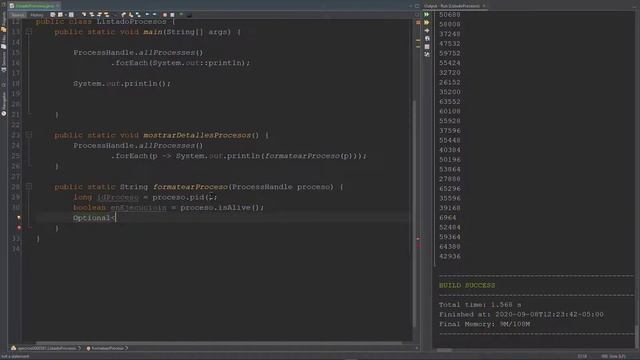This screenshot has width=640, height=360.
Task: Click the enEjecucion variable on line 30
Action: coord(138,207)
